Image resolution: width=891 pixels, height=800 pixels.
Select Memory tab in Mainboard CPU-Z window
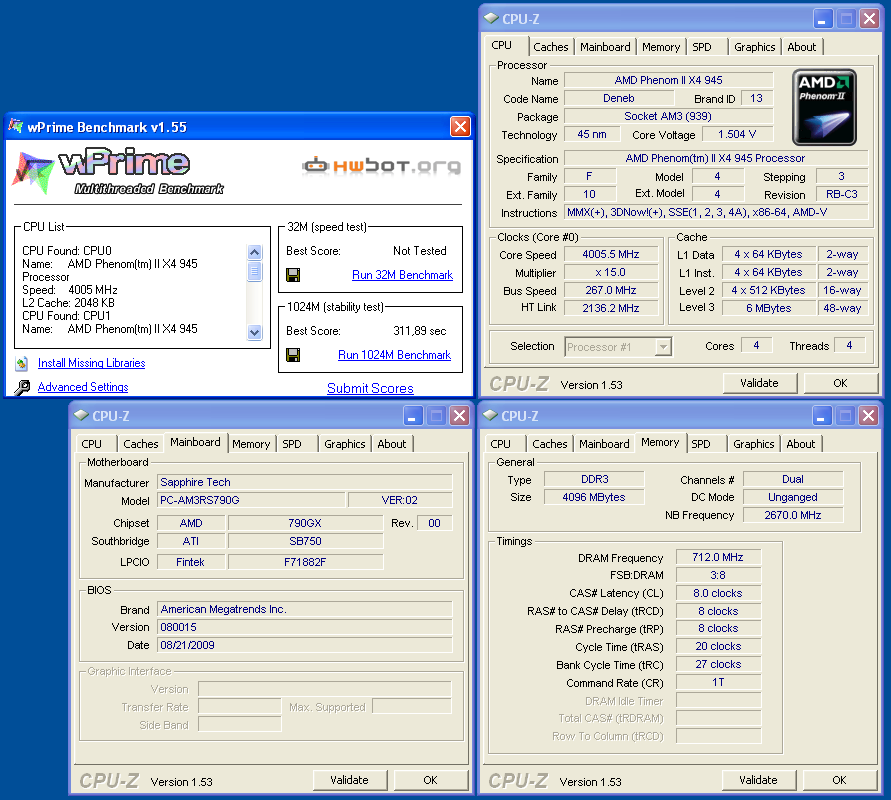pos(251,444)
